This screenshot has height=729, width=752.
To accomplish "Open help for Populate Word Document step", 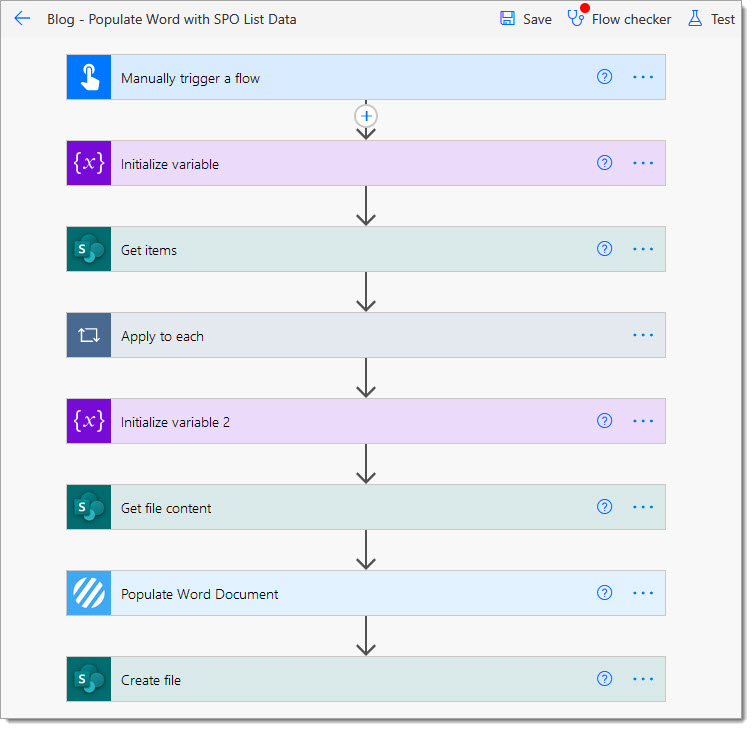I will pyautogui.click(x=604, y=592).
